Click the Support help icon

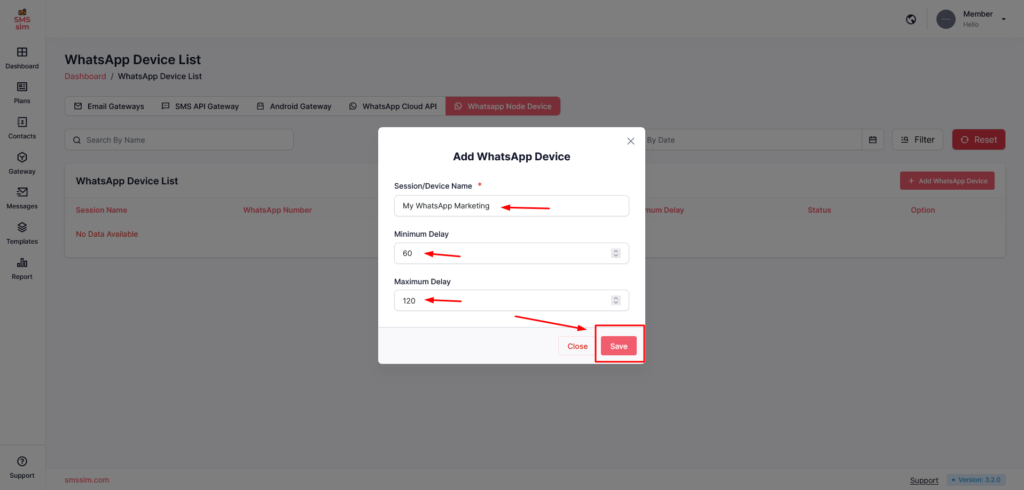(22, 461)
